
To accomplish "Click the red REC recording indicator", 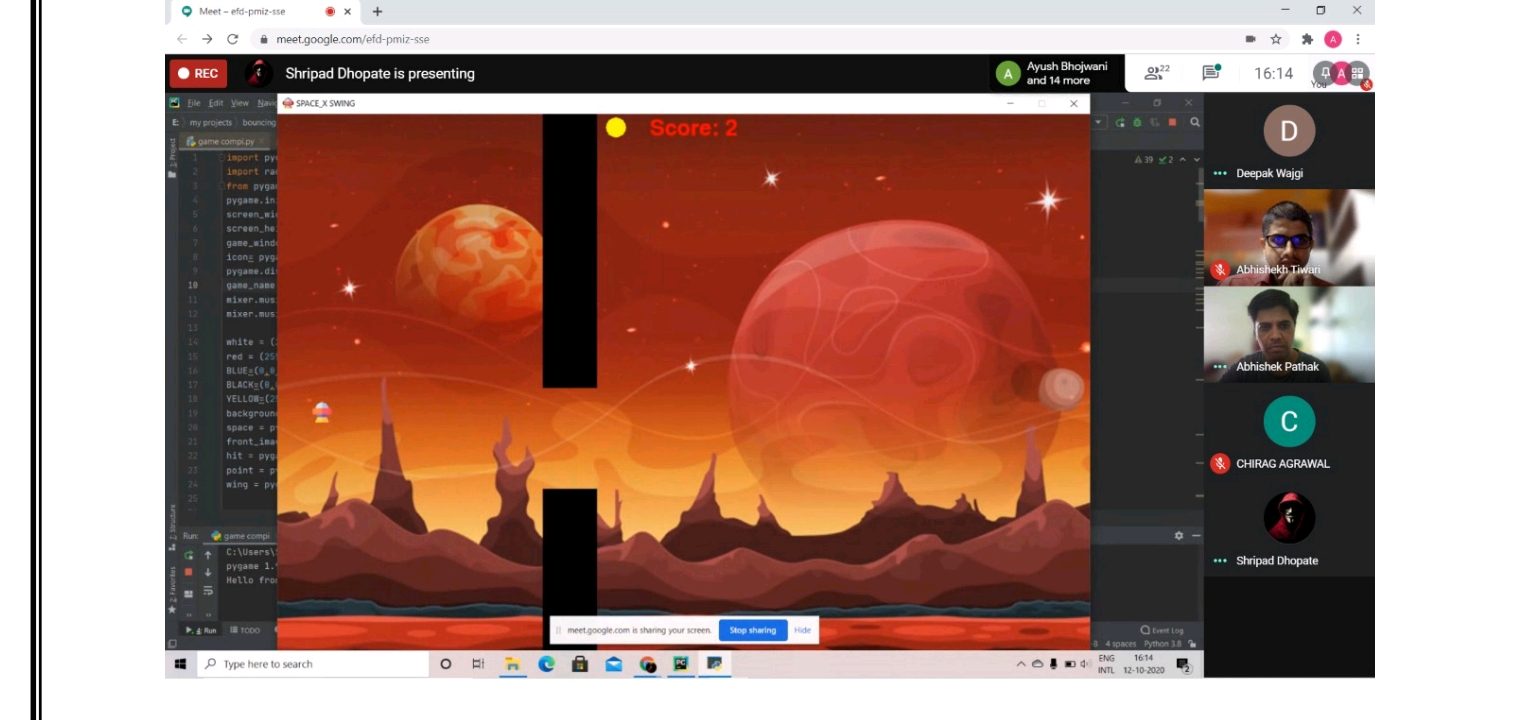I will (x=198, y=73).
